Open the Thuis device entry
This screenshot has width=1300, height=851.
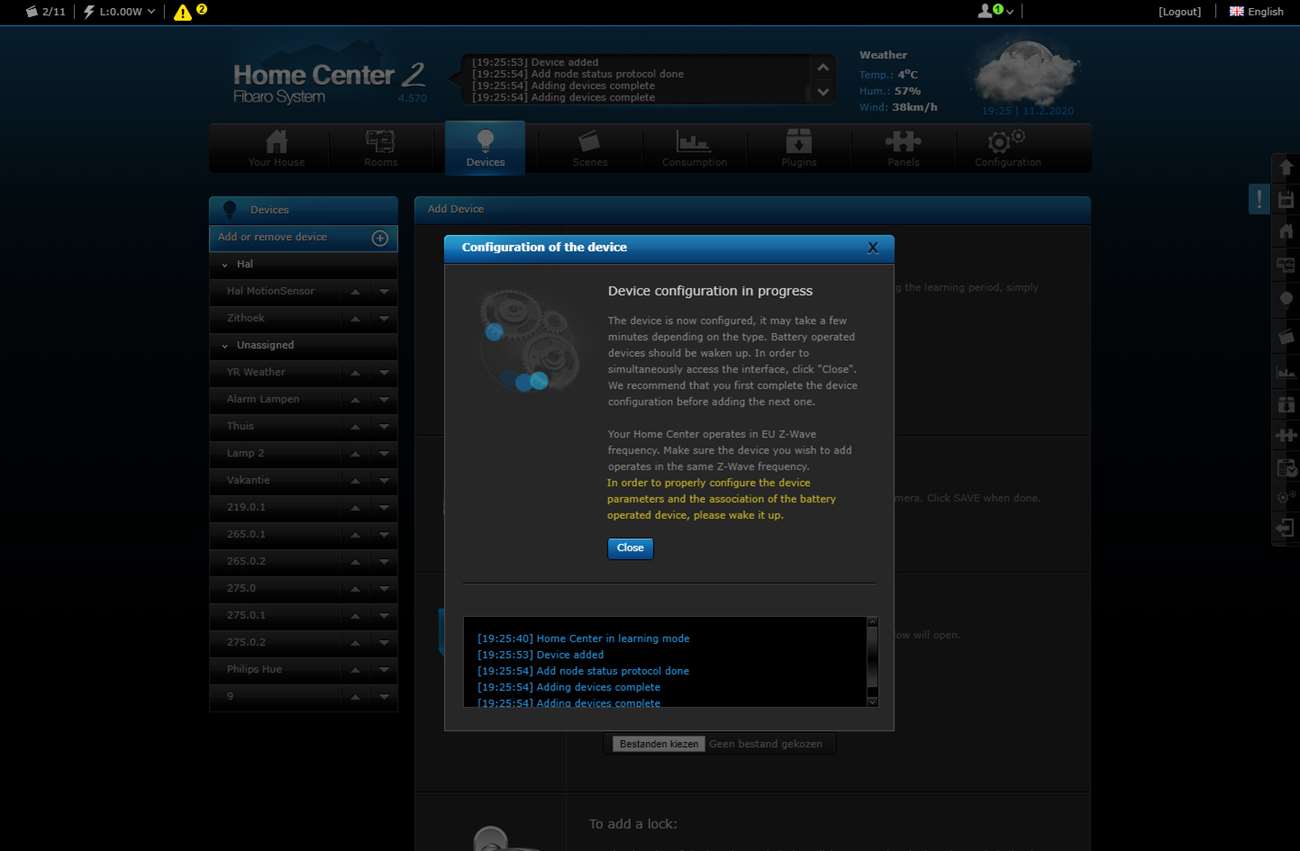click(x=240, y=426)
